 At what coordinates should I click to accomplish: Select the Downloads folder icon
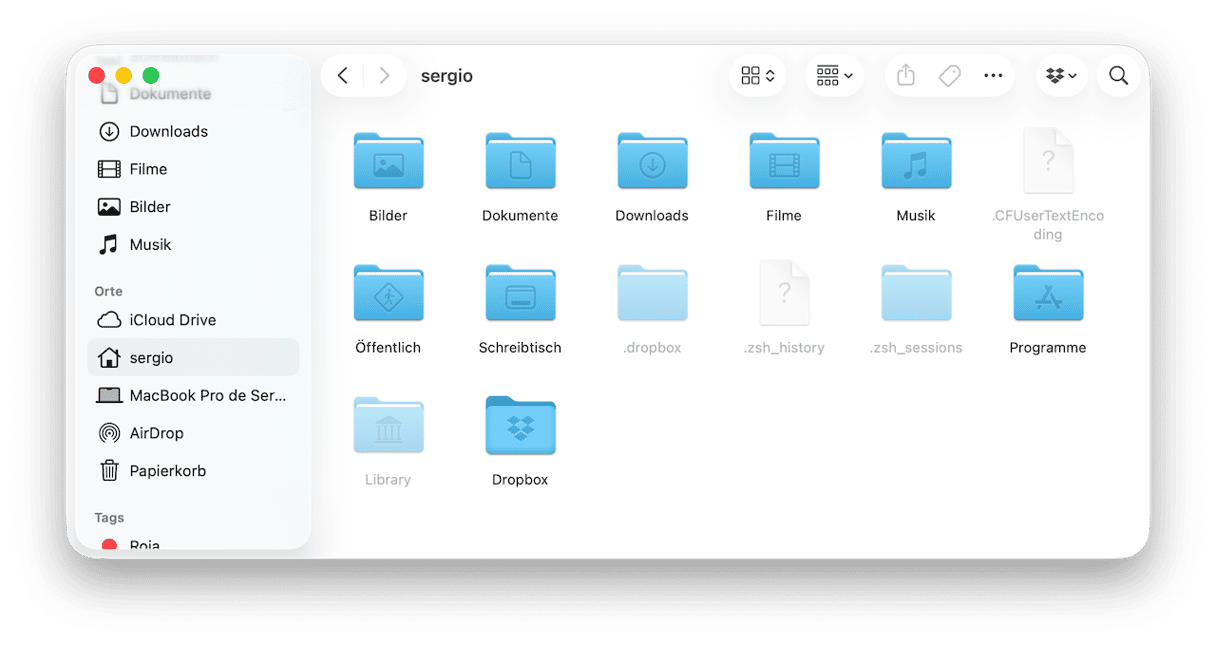point(652,161)
